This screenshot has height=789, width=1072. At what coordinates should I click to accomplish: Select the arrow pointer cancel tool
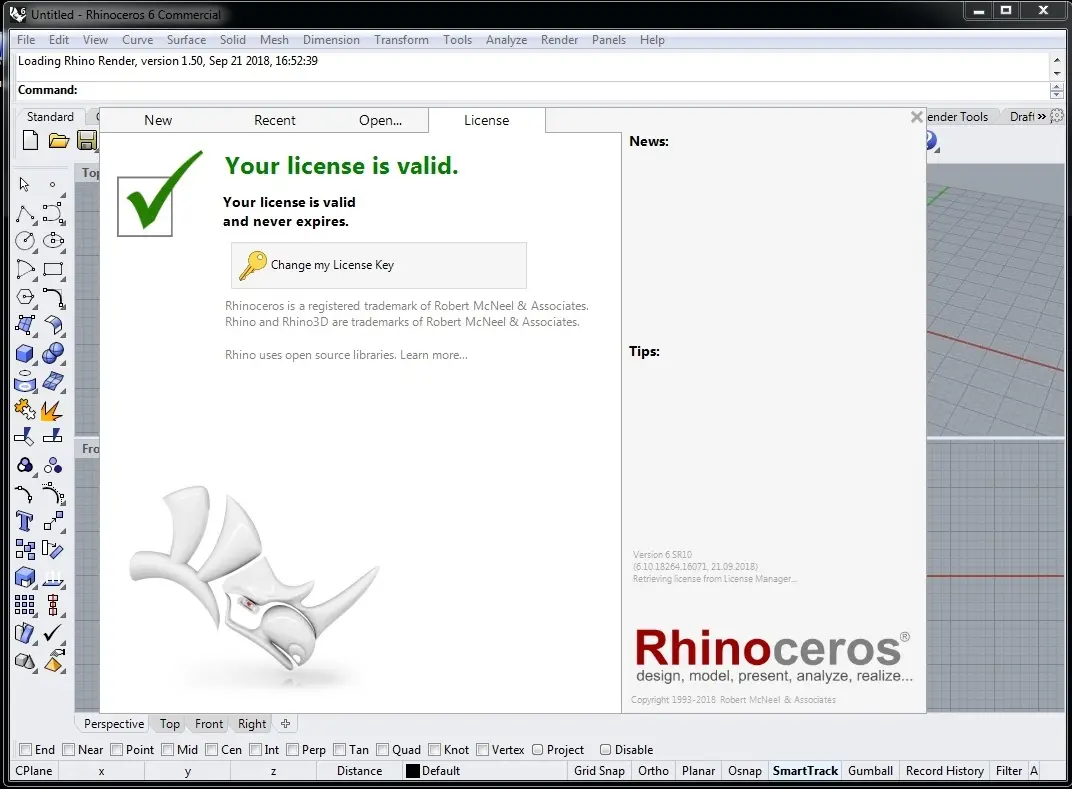pyautogui.click(x=25, y=185)
